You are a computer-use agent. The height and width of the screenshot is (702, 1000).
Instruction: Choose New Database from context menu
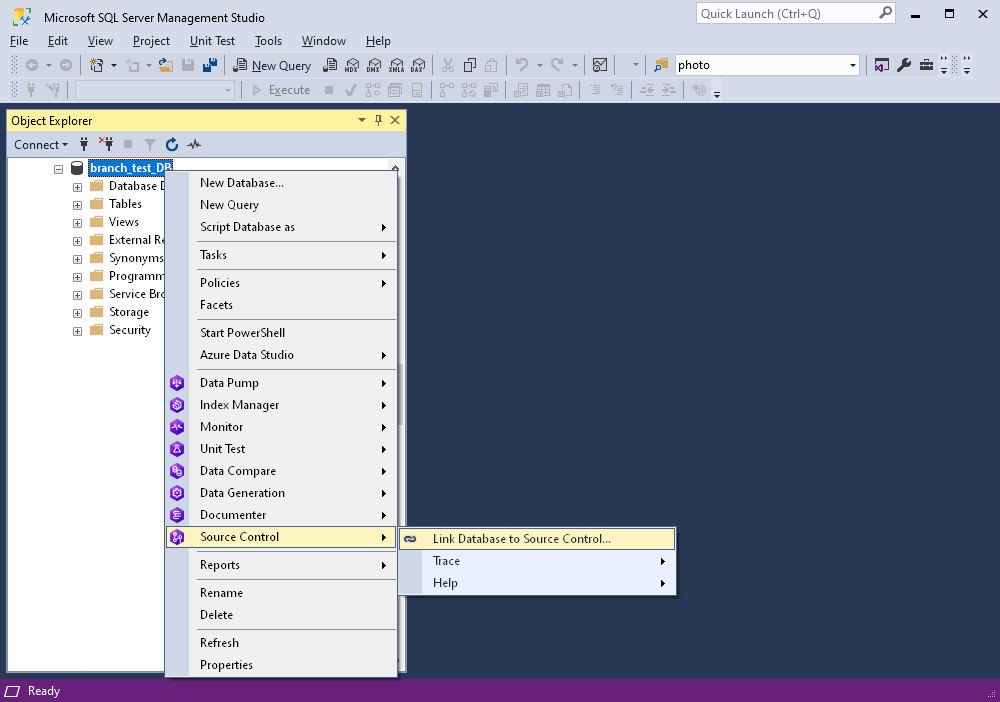tap(281, 183)
